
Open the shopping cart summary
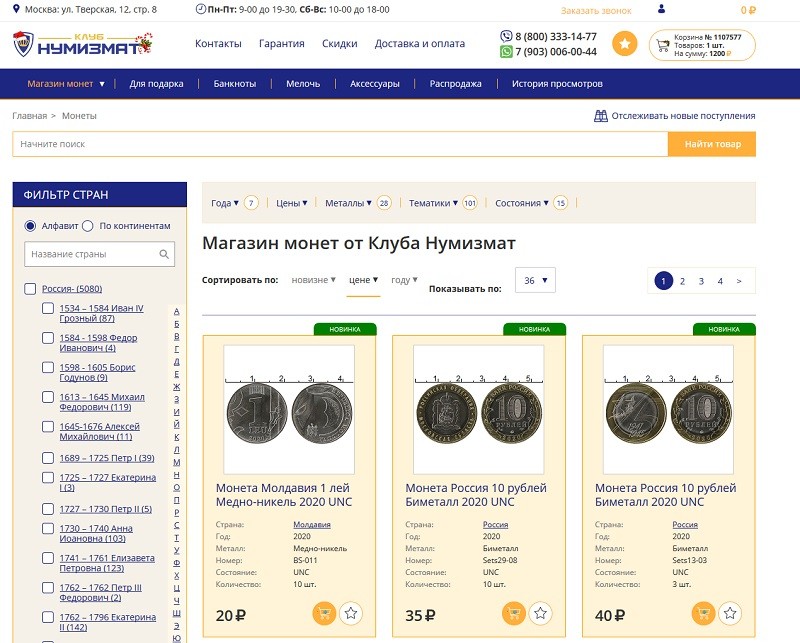[702, 45]
